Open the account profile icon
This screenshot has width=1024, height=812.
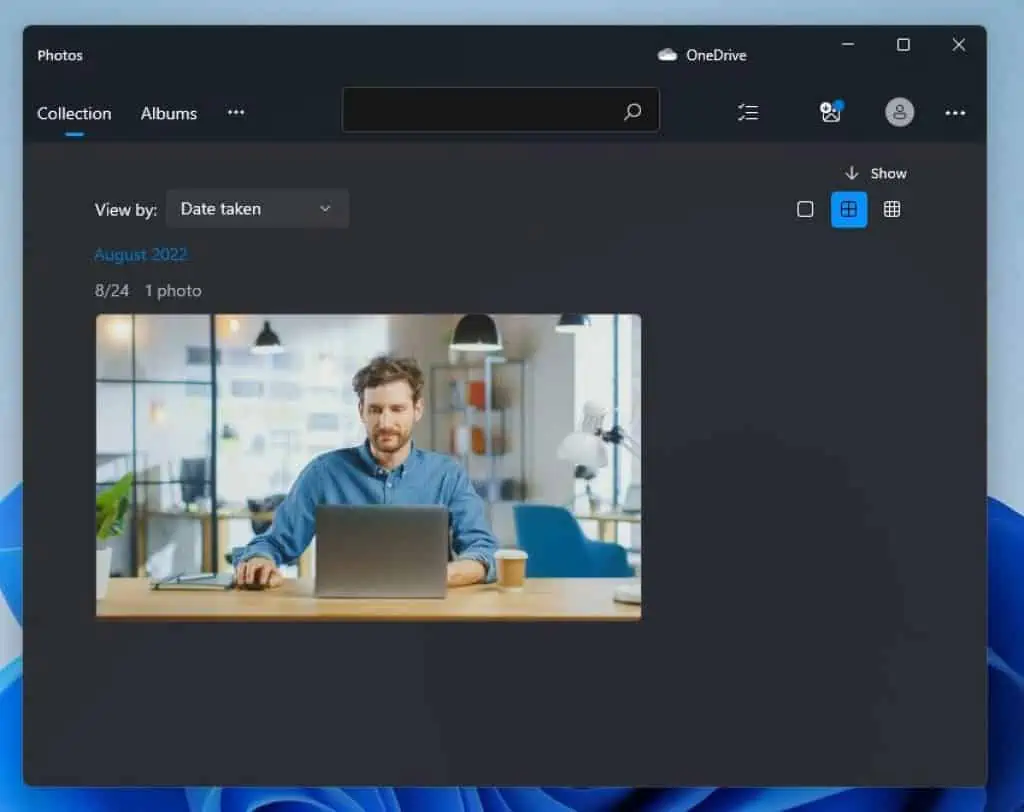coord(899,112)
